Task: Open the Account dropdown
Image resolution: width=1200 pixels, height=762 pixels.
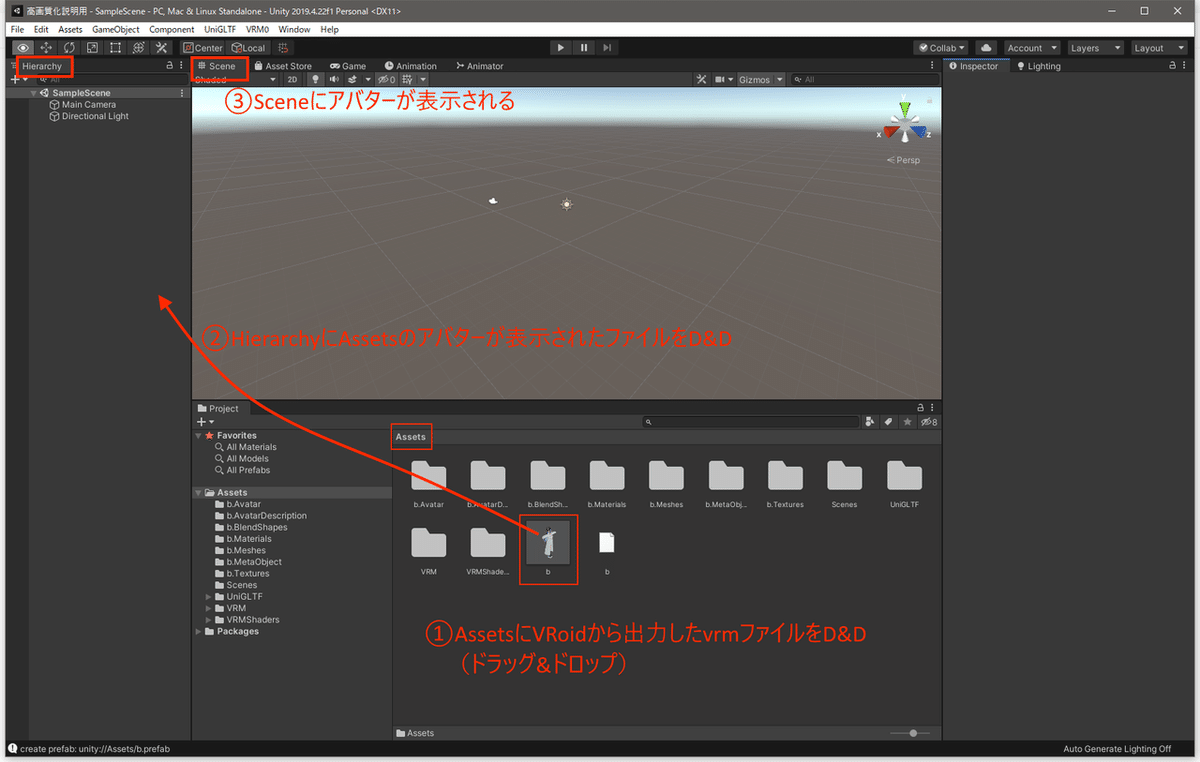Action: (x=1031, y=48)
